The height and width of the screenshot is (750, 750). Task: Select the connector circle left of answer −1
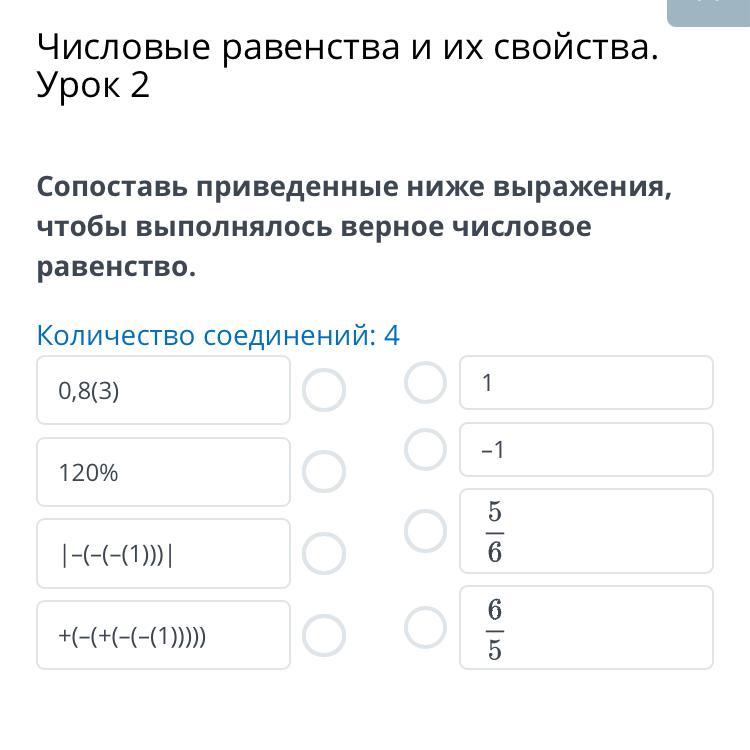pyautogui.click(x=425, y=449)
